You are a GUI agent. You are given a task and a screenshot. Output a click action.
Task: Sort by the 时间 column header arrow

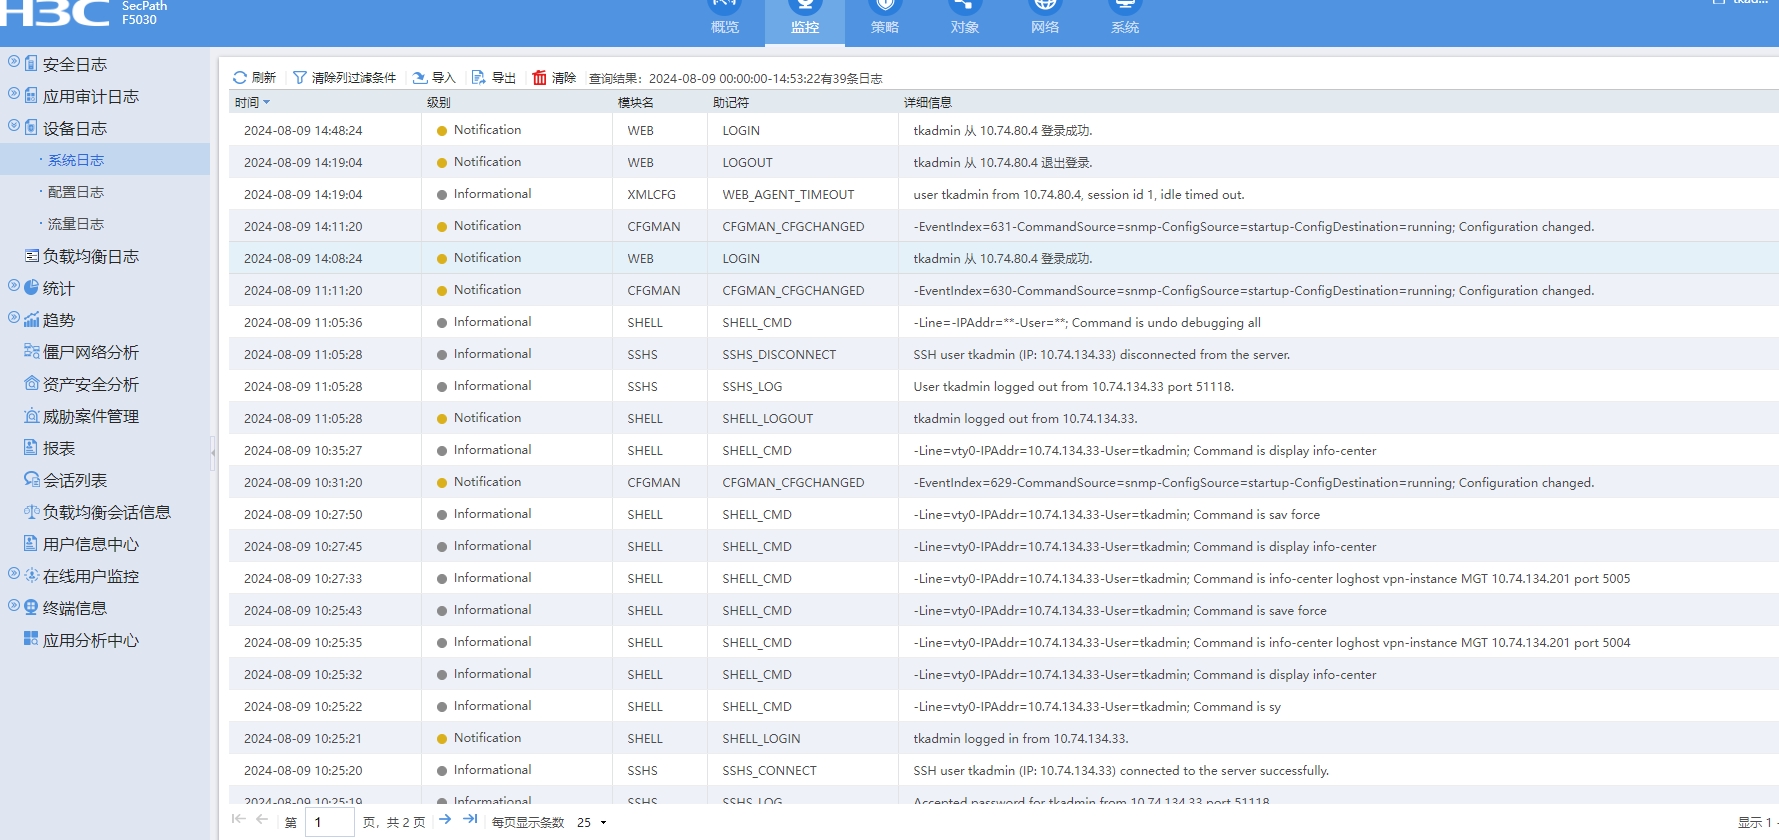tap(266, 103)
